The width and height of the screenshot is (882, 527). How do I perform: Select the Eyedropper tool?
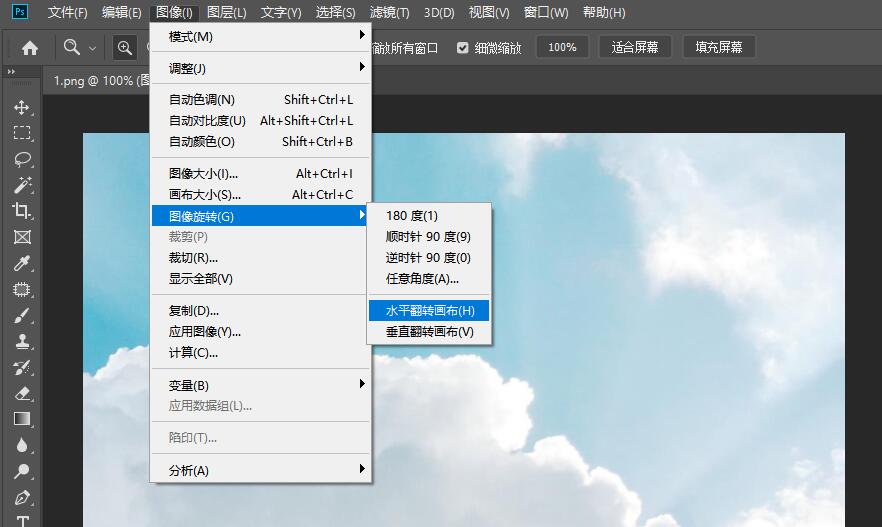pos(22,263)
